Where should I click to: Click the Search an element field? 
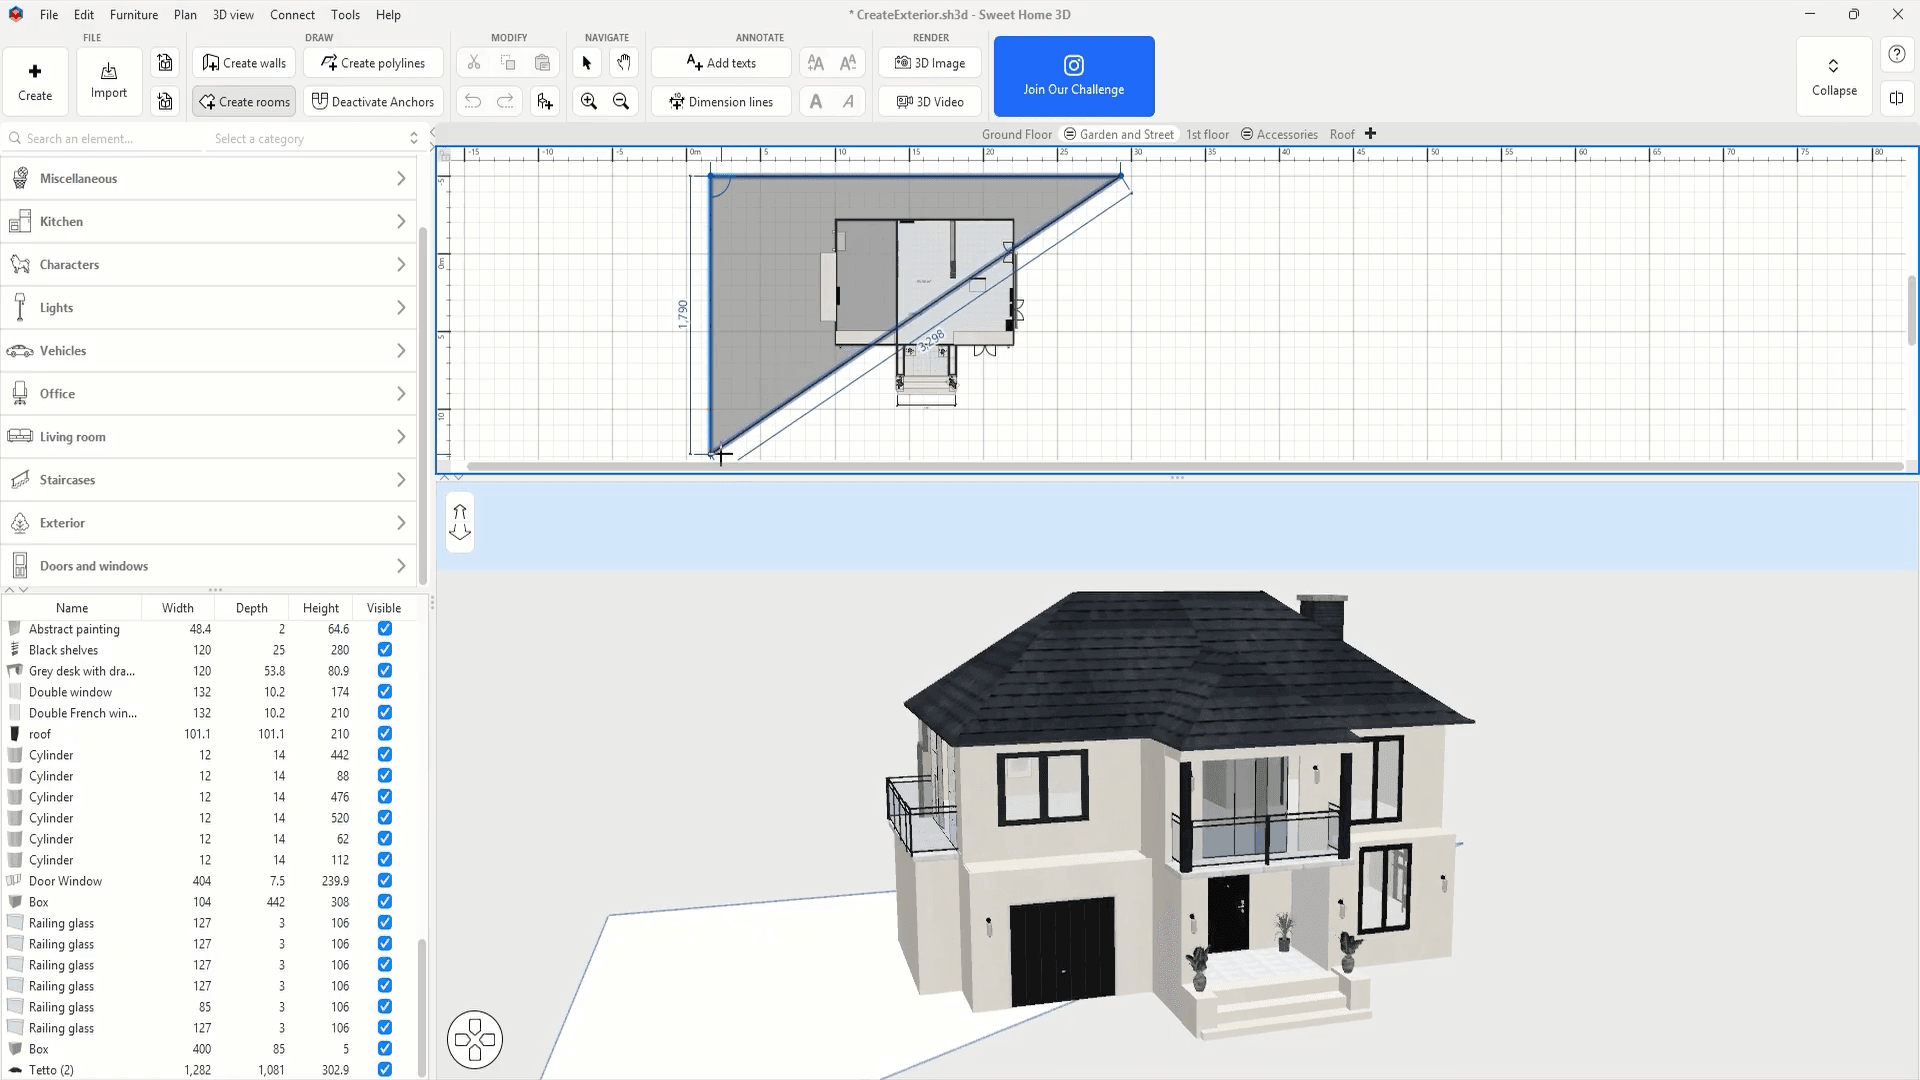tap(104, 138)
